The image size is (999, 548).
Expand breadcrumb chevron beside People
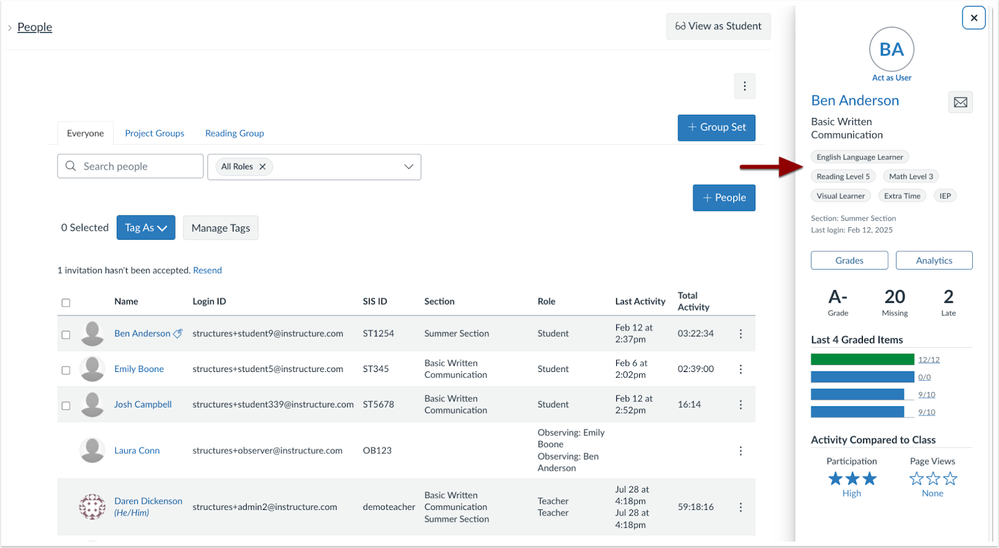click(10, 27)
